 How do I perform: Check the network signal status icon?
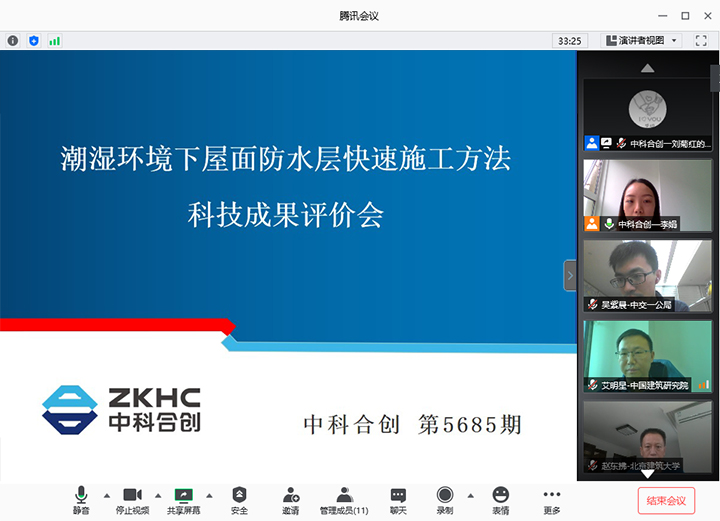pyautogui.click(x=55, y=41)
